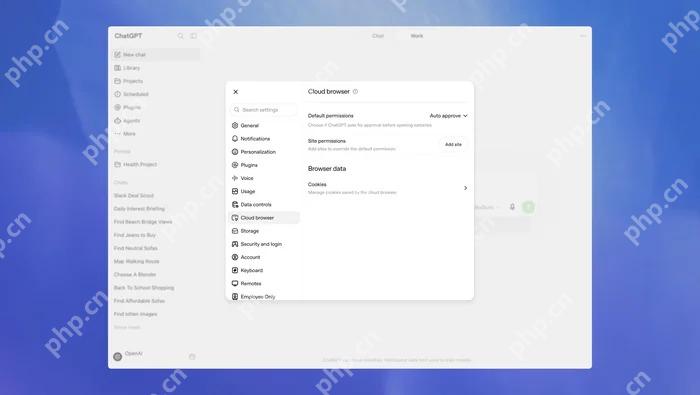Focus the Search settings field
Image resolution: width=700 pixels, height=395 pixels.
264,110
